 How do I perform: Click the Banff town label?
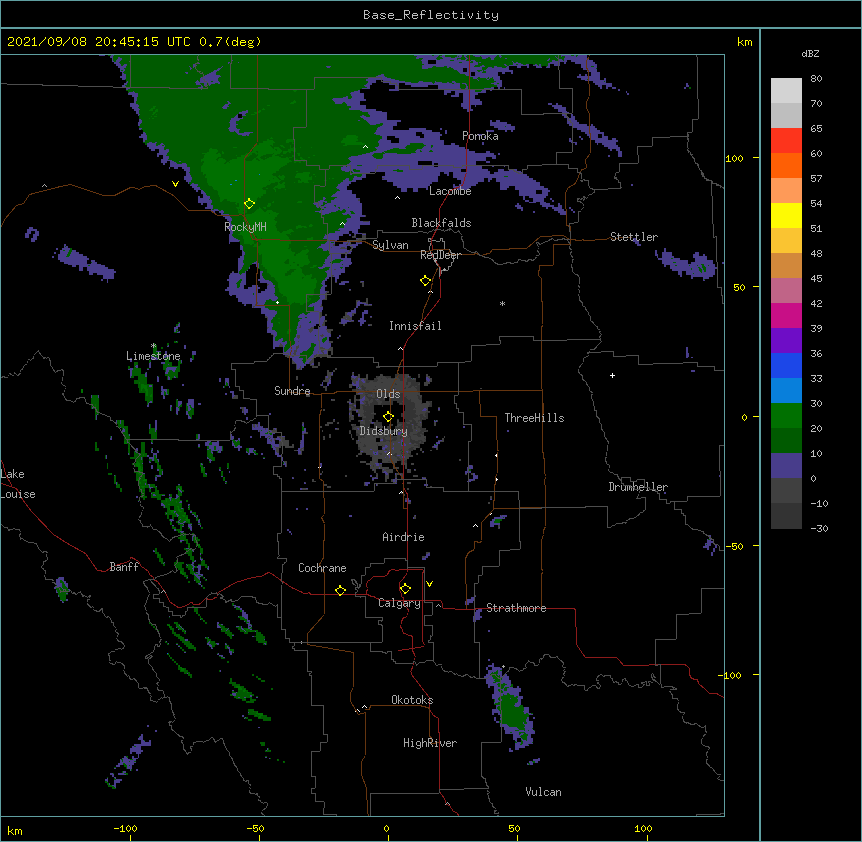click(124, 567)
